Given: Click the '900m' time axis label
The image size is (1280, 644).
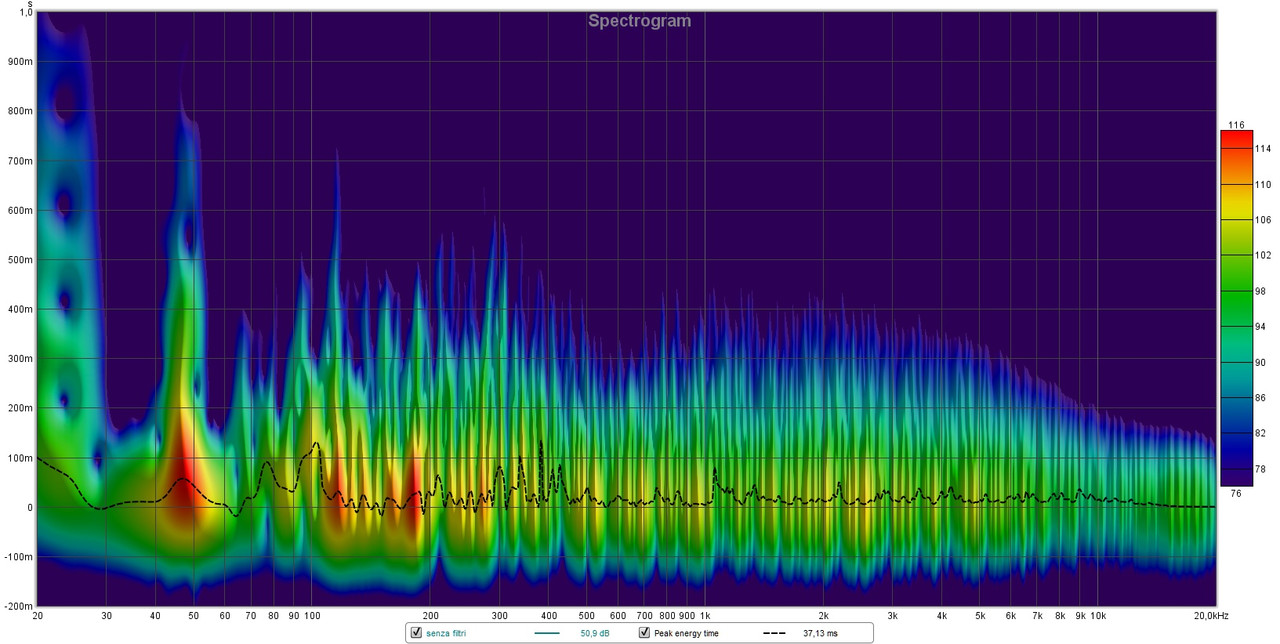Looking at the screenshot, I should (x=20, y=61).
